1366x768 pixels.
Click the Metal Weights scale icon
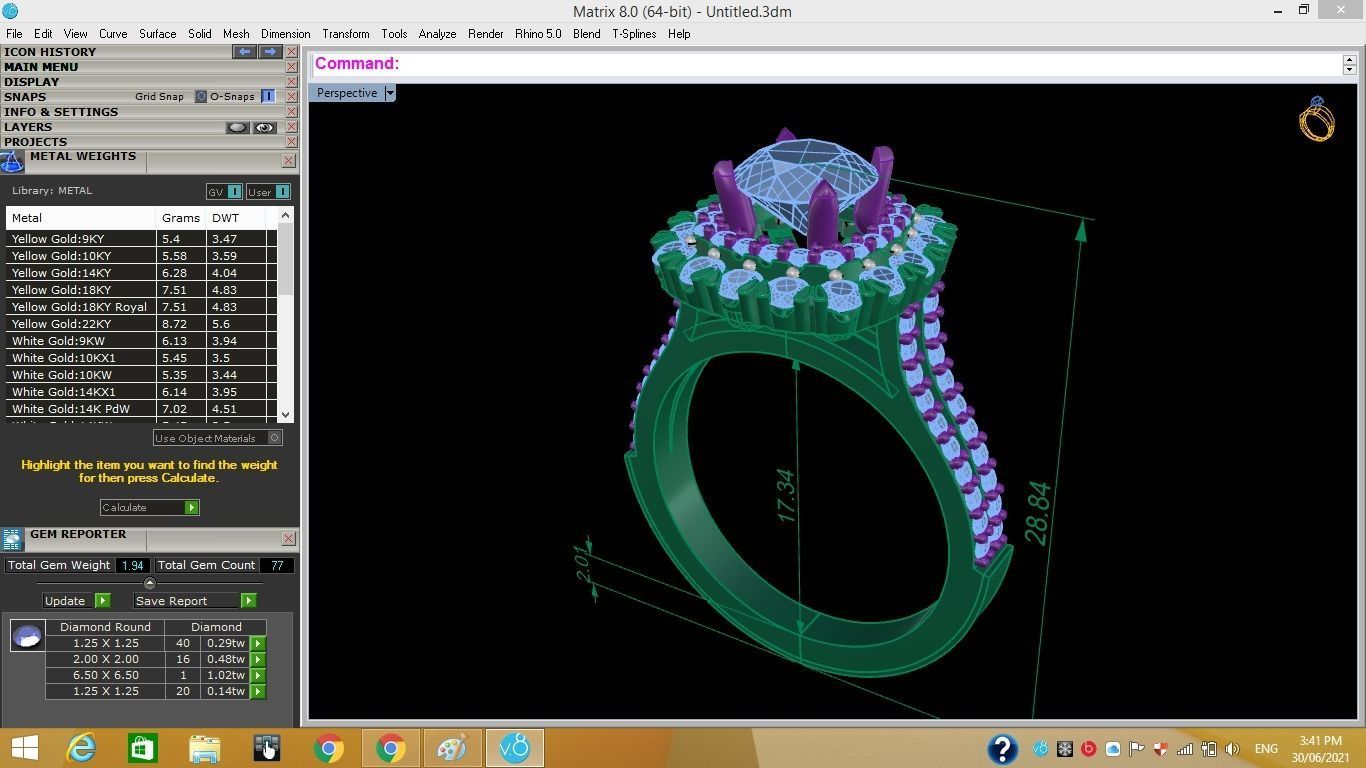click(x=12, y=162)
